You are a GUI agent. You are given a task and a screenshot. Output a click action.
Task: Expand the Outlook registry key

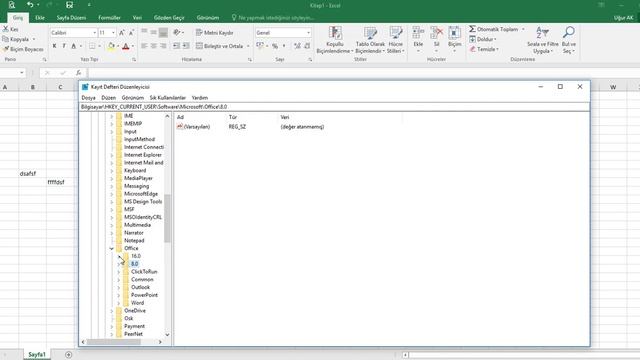coord(119,287)
